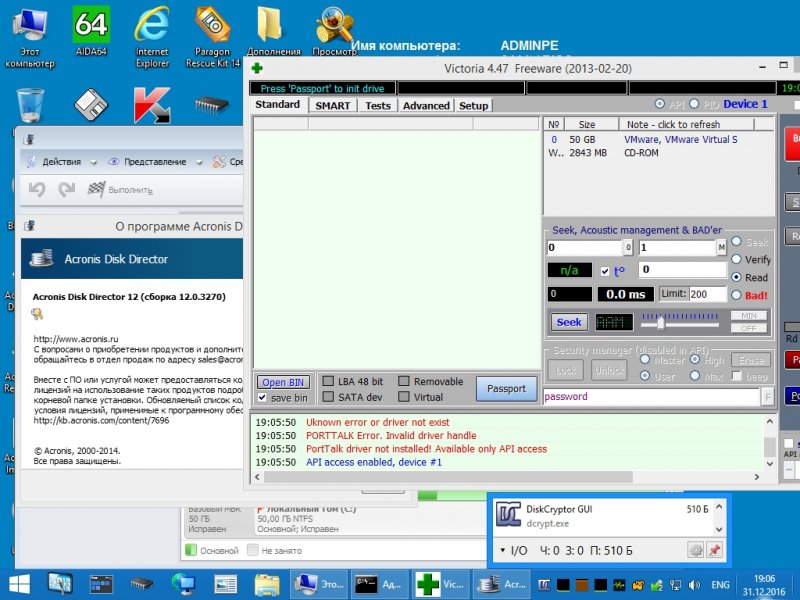800x600 pixels.
Task: Expand the Действия dropdown menu
Action: pos(93,163)
